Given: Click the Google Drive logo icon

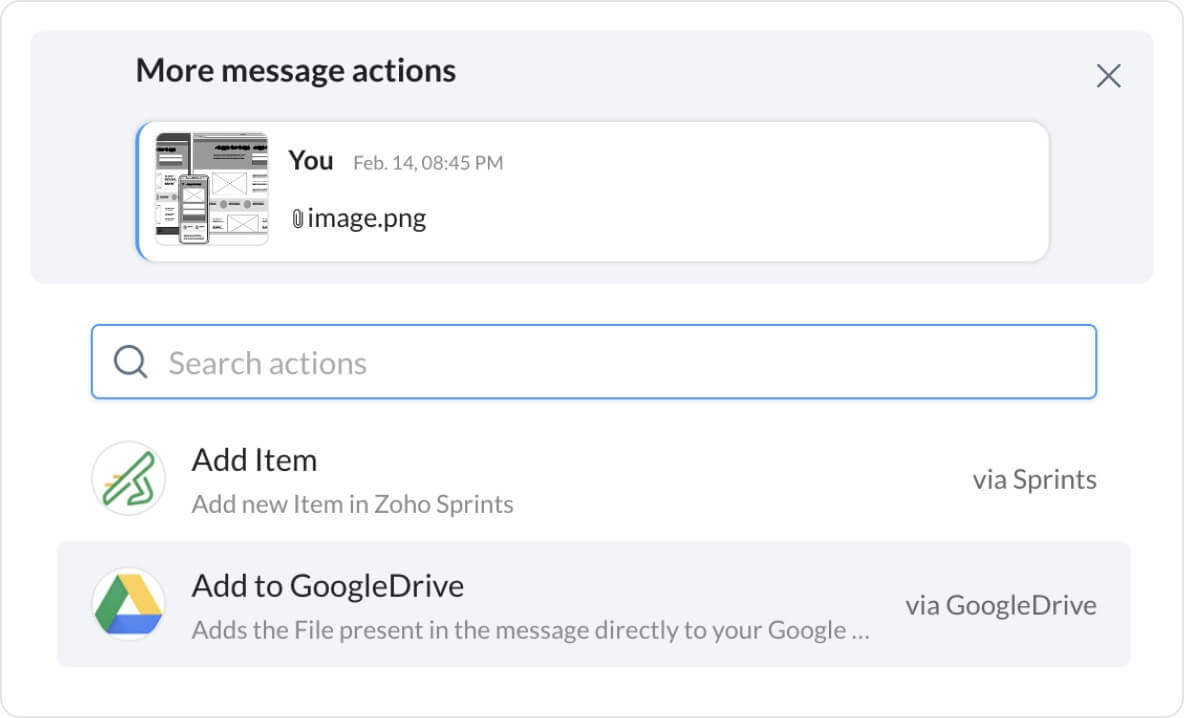Looking at the screenshot, I should (x=128, y=604).
